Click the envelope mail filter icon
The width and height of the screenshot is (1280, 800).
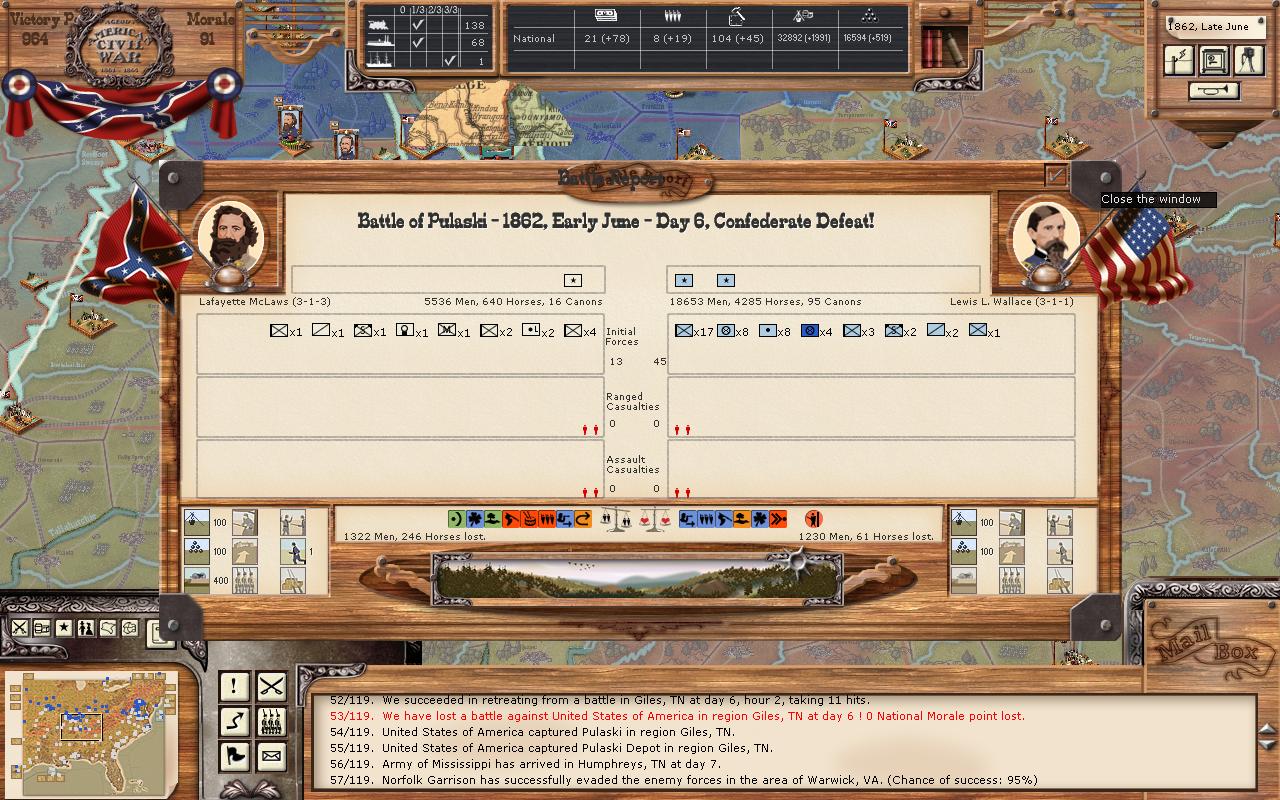click(271, 756)
